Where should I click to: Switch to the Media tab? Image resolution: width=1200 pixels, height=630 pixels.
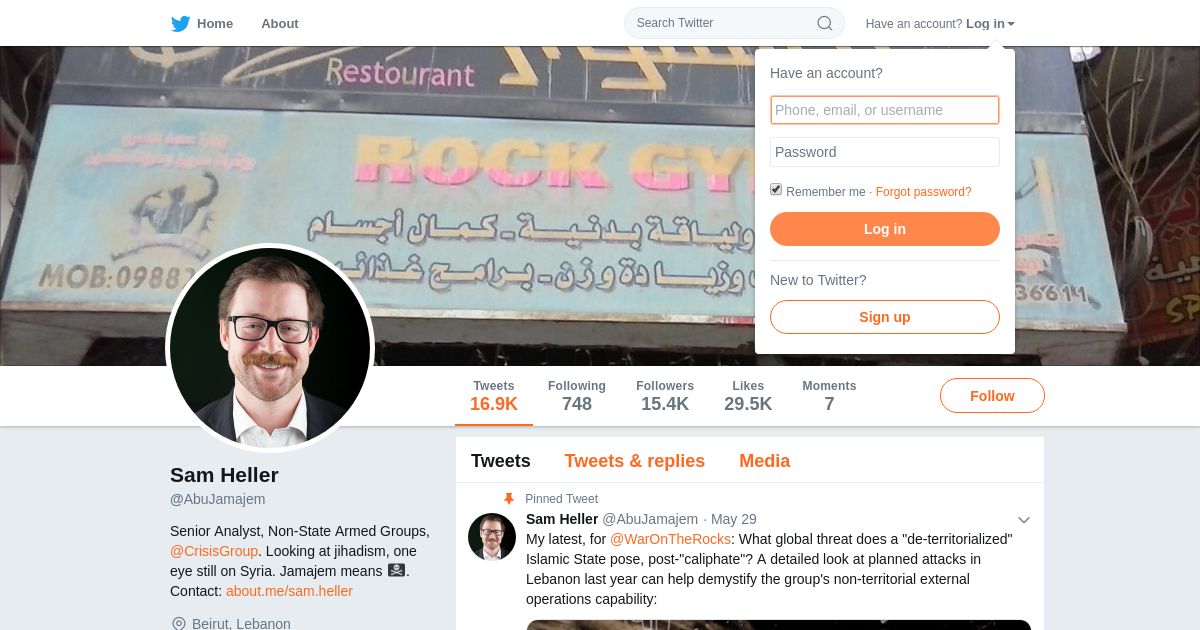coord(765,461)
